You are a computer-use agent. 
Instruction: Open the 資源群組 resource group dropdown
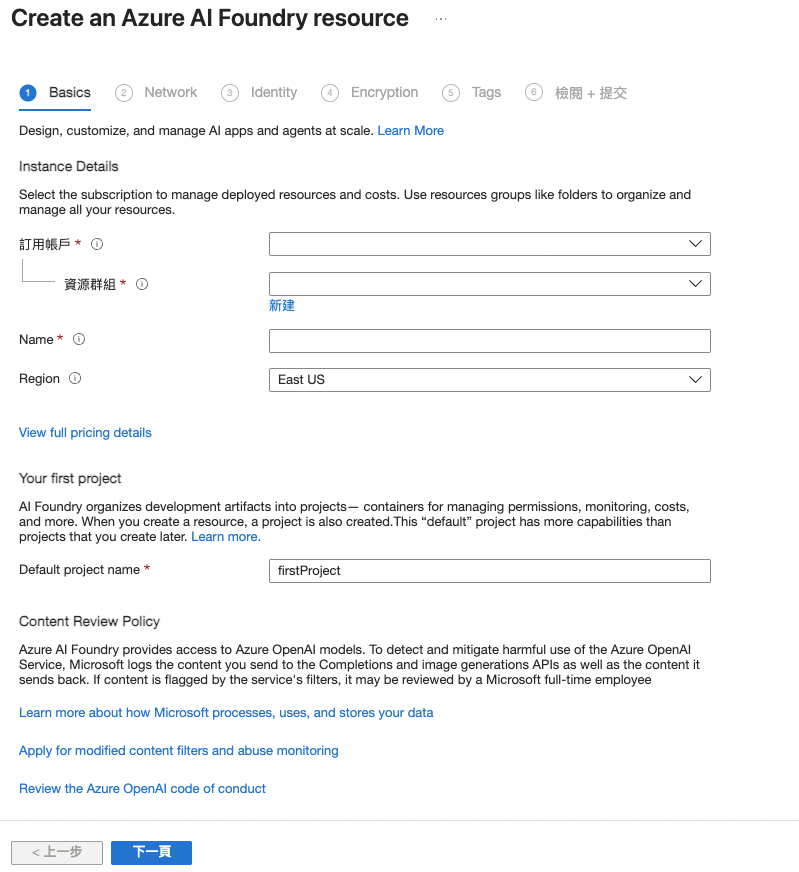pyautogui.click(x=489, y=284)
